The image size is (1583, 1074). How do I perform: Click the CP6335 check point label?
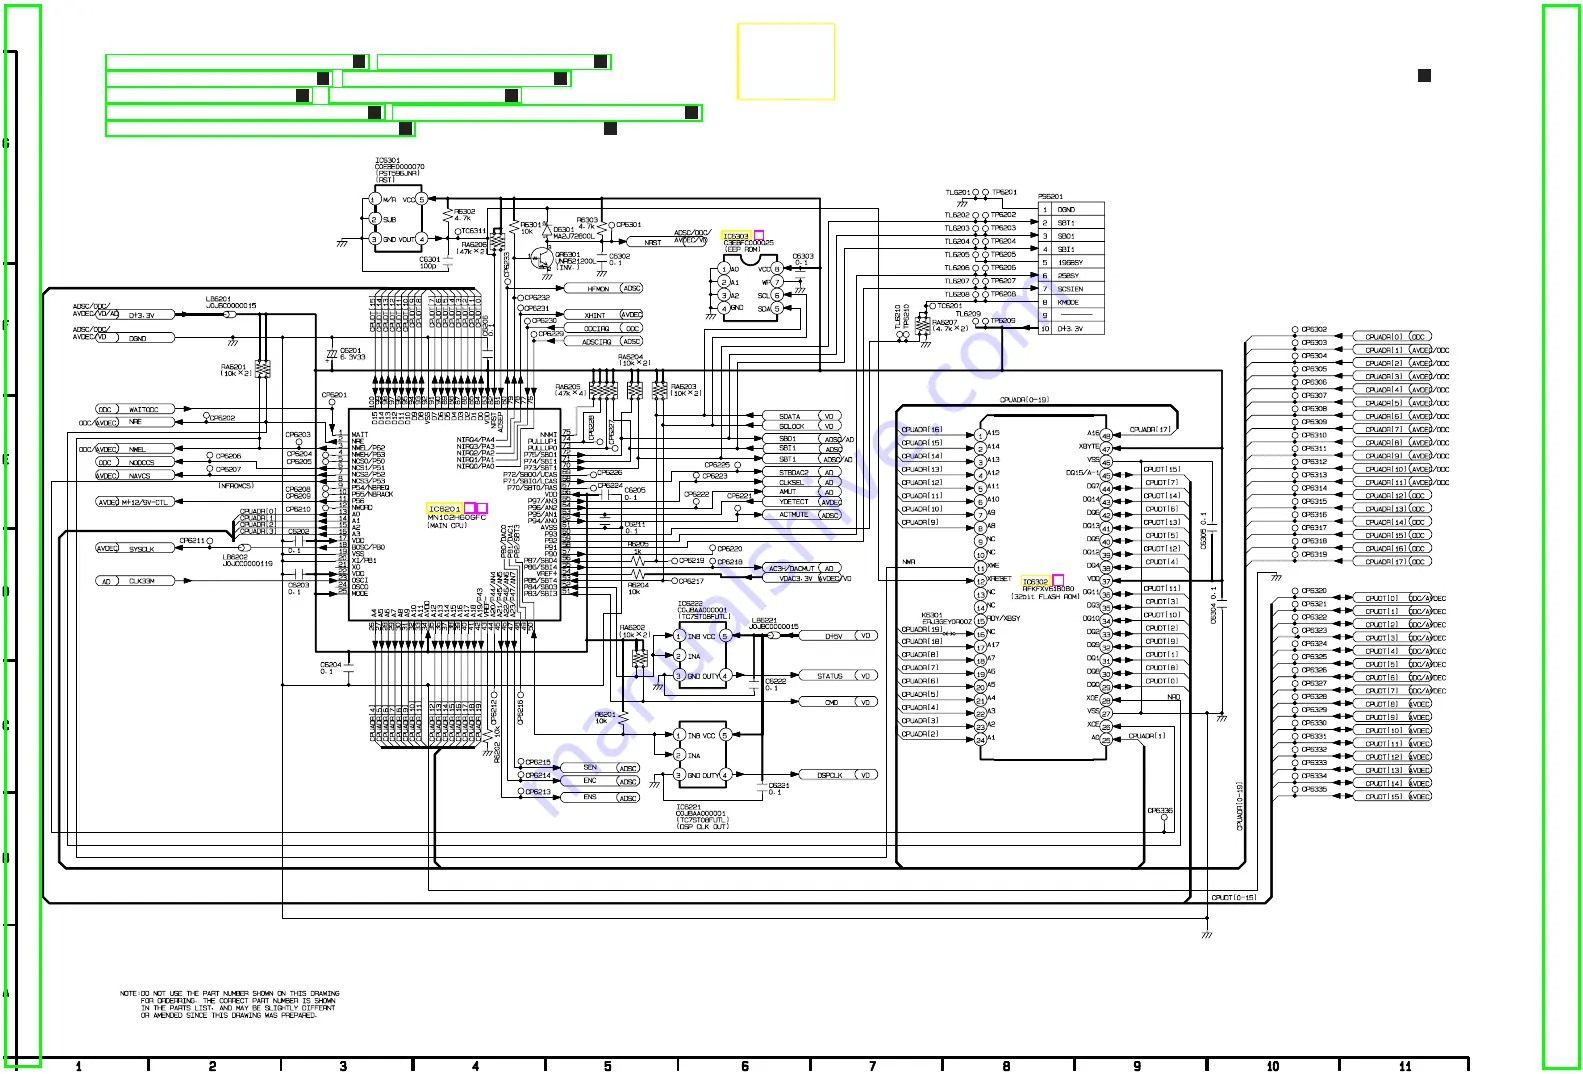(x=1314, y=790)
